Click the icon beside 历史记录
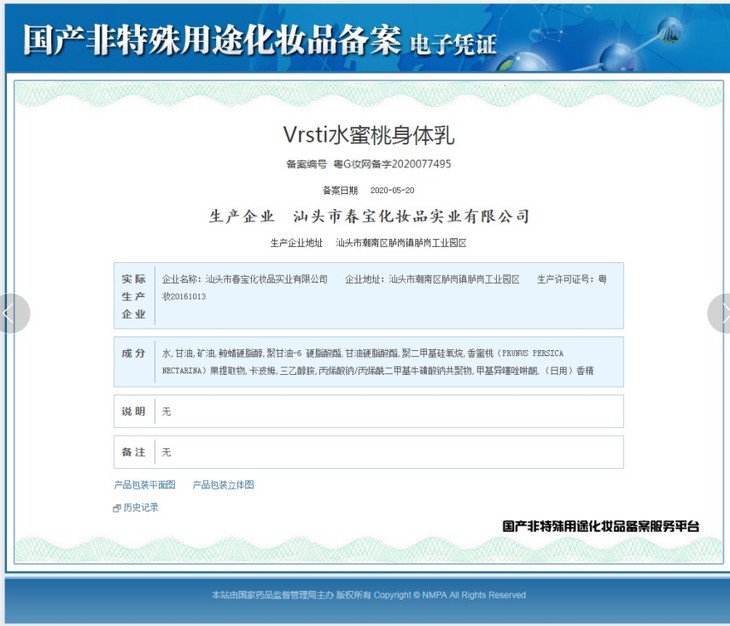The image size is (730, 626). click(x=117, y=508)
